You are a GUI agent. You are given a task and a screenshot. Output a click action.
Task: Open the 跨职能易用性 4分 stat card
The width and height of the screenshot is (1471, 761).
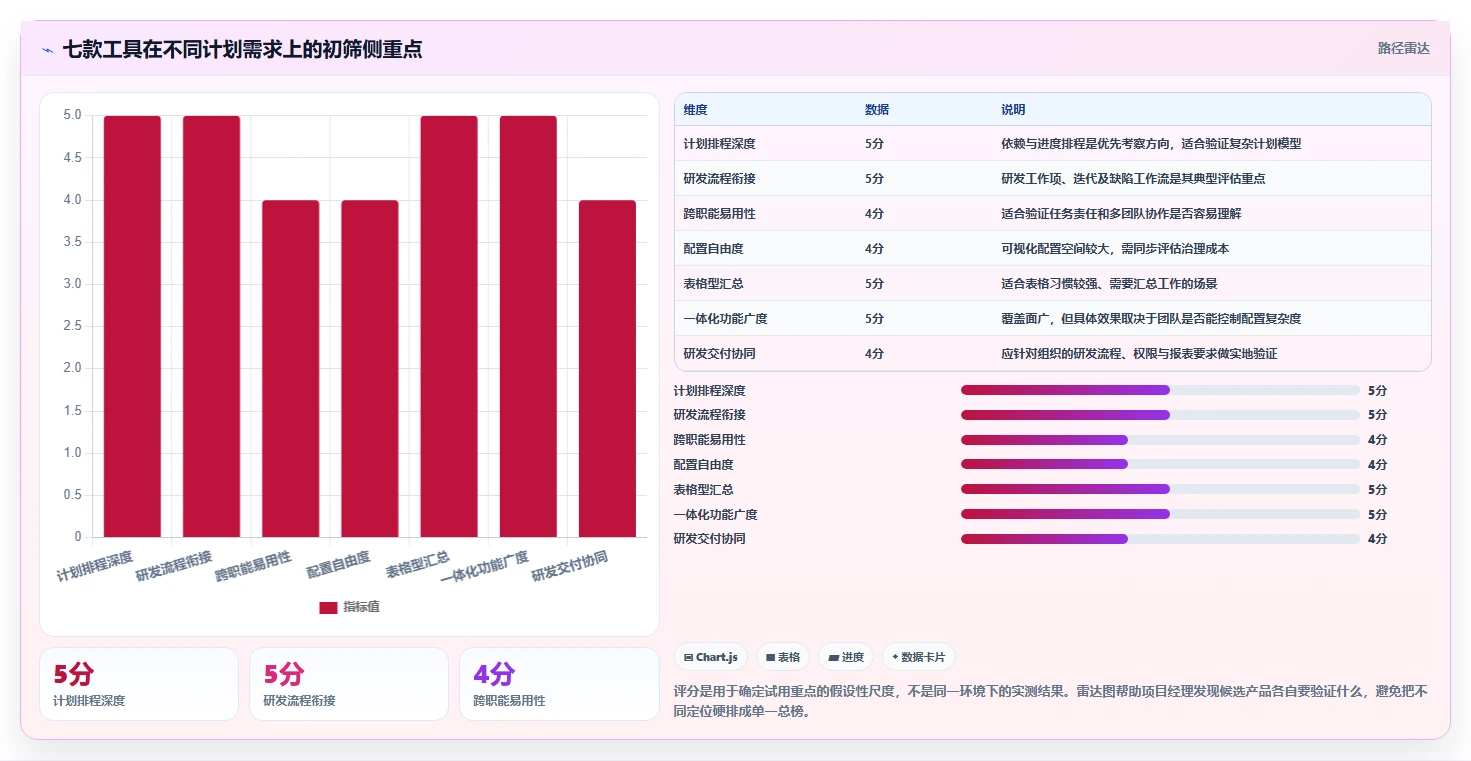(559, 684)
